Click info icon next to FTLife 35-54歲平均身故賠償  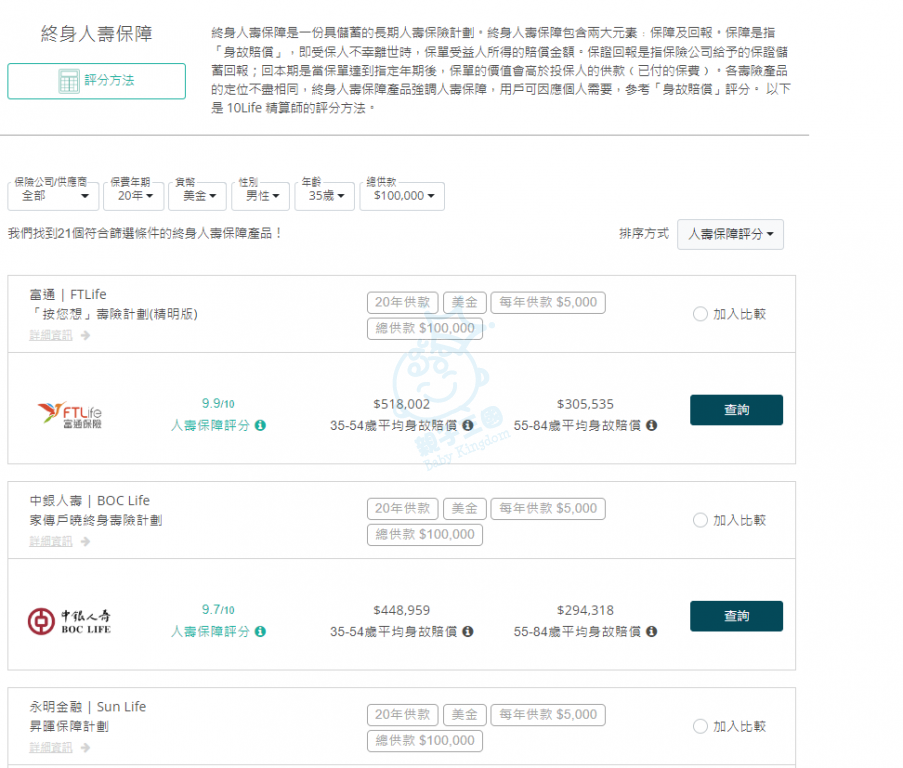pos(468,425)
